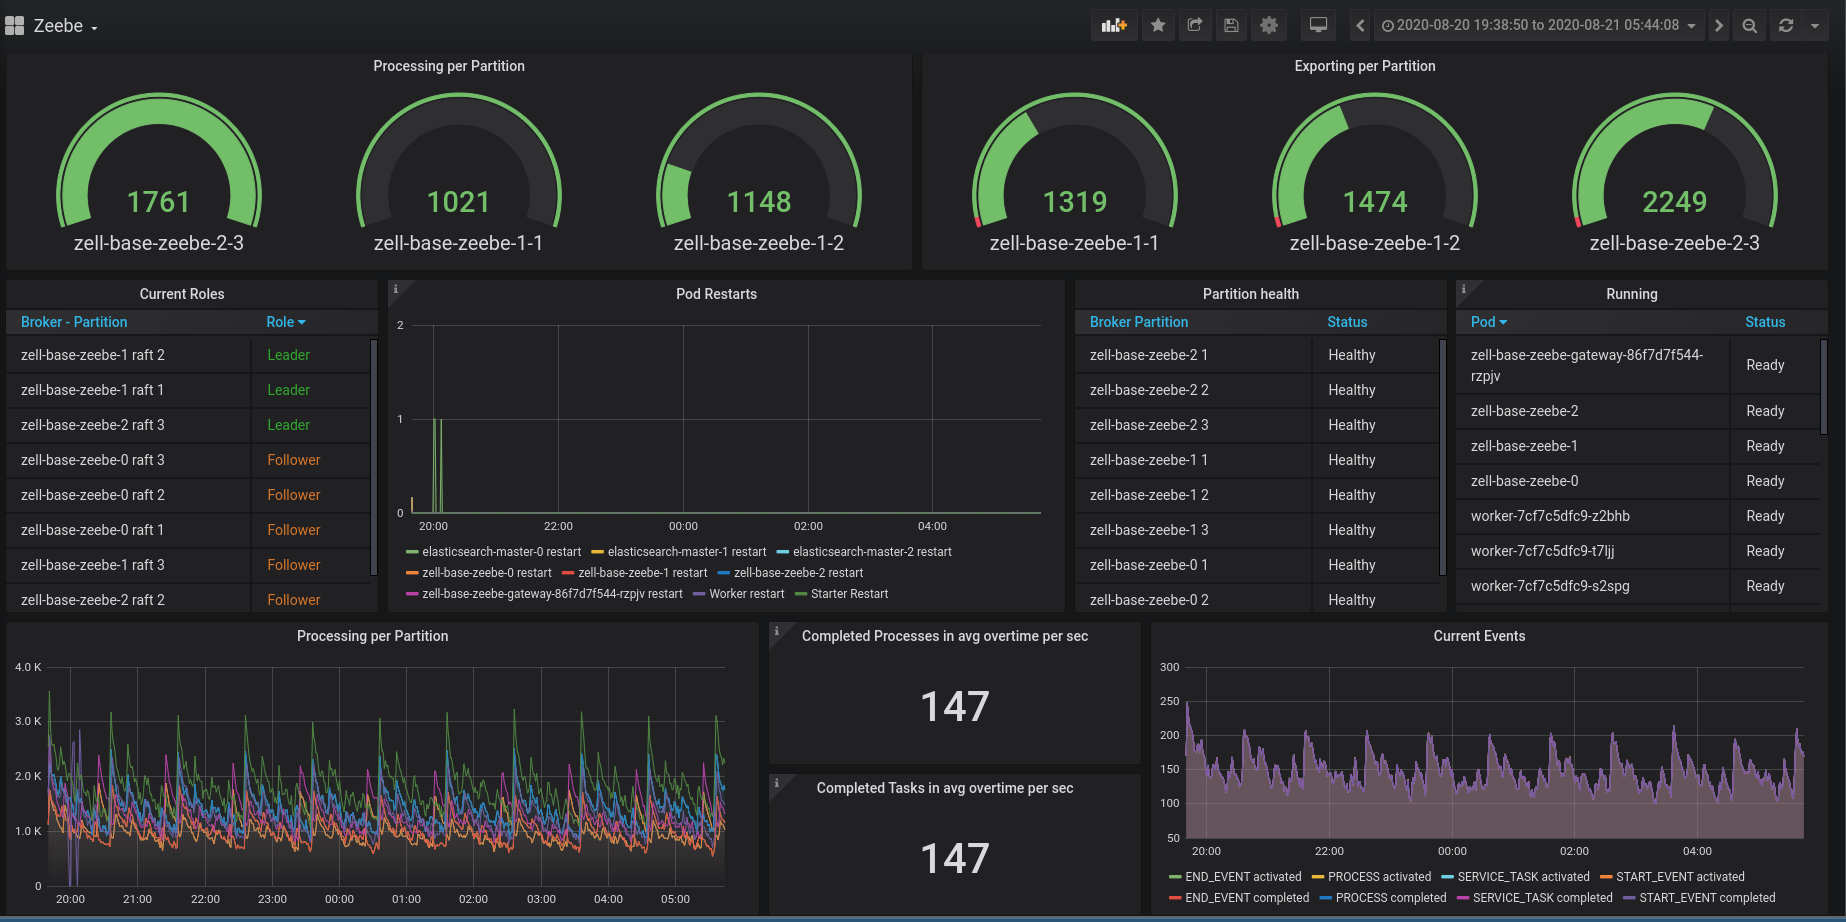
Task: Click the Leader role for zell-base-zeebe-2 raft 3
Action: (288, 425)
